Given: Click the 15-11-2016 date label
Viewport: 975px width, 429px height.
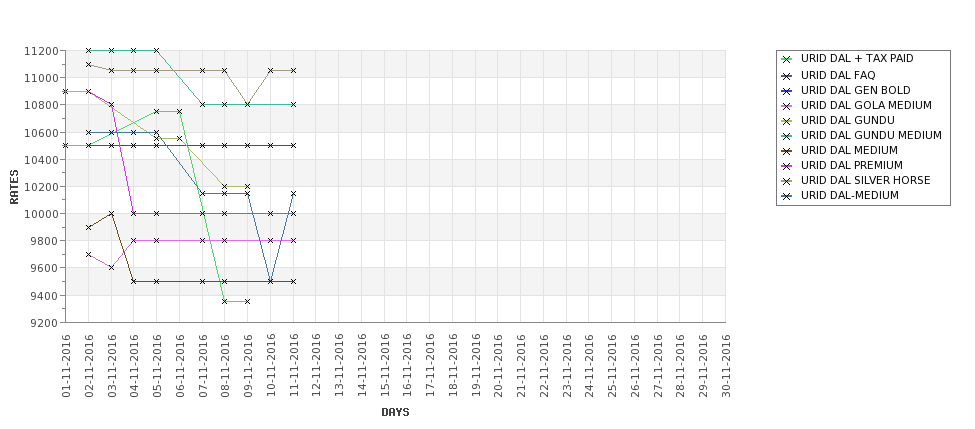Looking at the screenshot, I should coord(384,366).
